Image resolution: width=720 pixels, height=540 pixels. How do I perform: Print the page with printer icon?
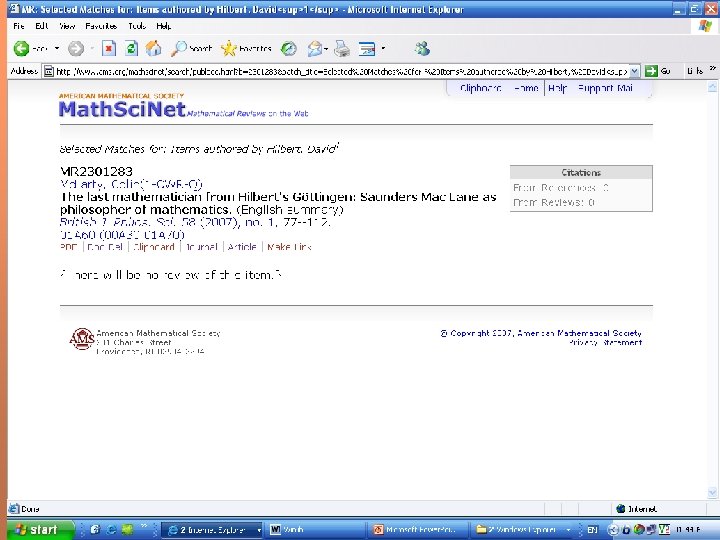[x=342, y=48]
